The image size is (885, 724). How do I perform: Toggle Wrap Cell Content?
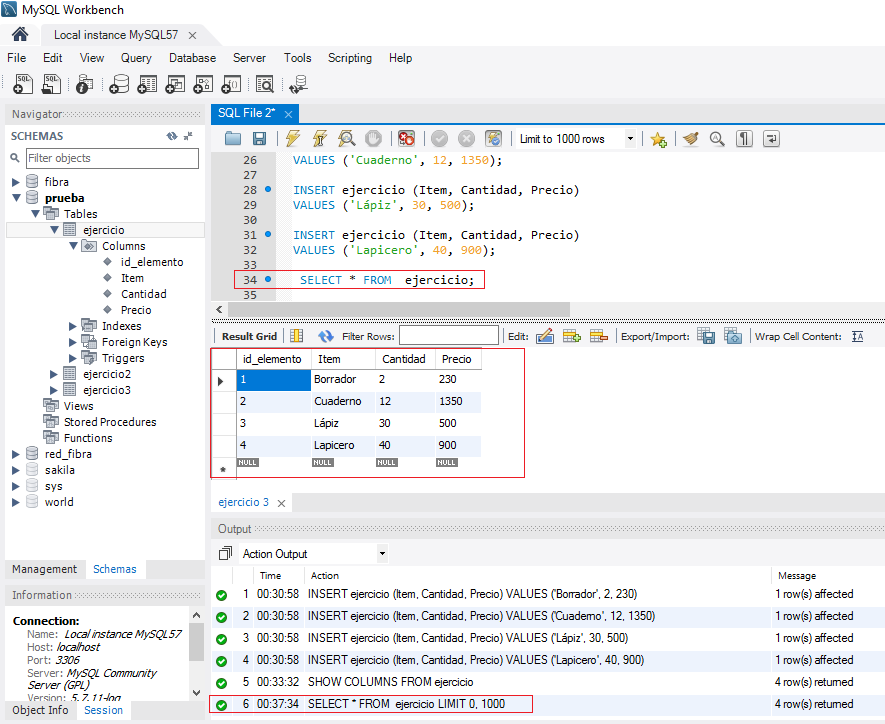857,335
